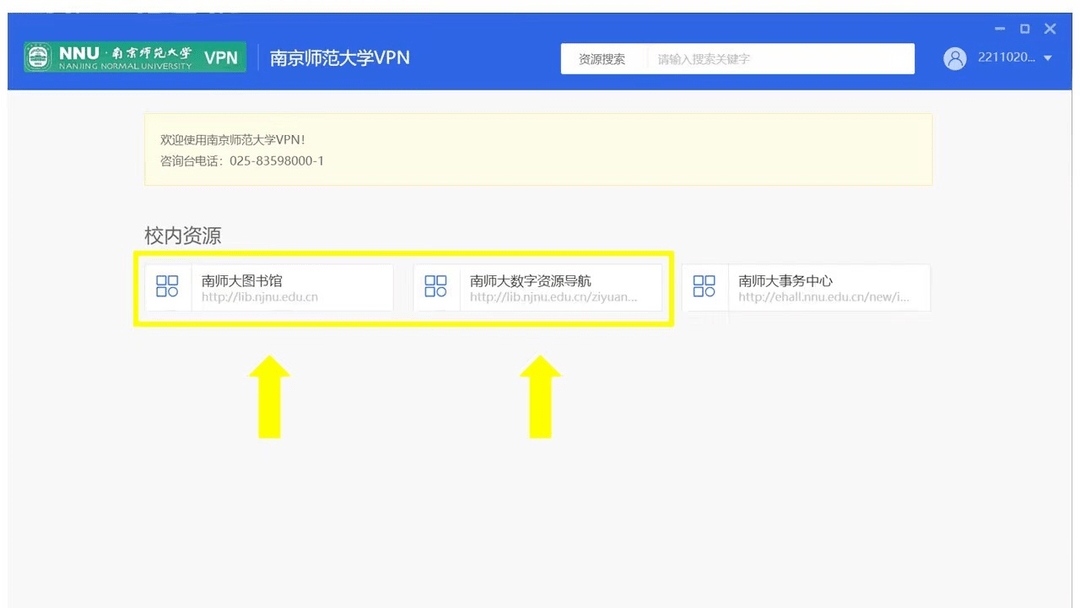Viewport: 1080px width, 608px height.
Task: Click the 2211020 account name
Action: point(1006,57)
